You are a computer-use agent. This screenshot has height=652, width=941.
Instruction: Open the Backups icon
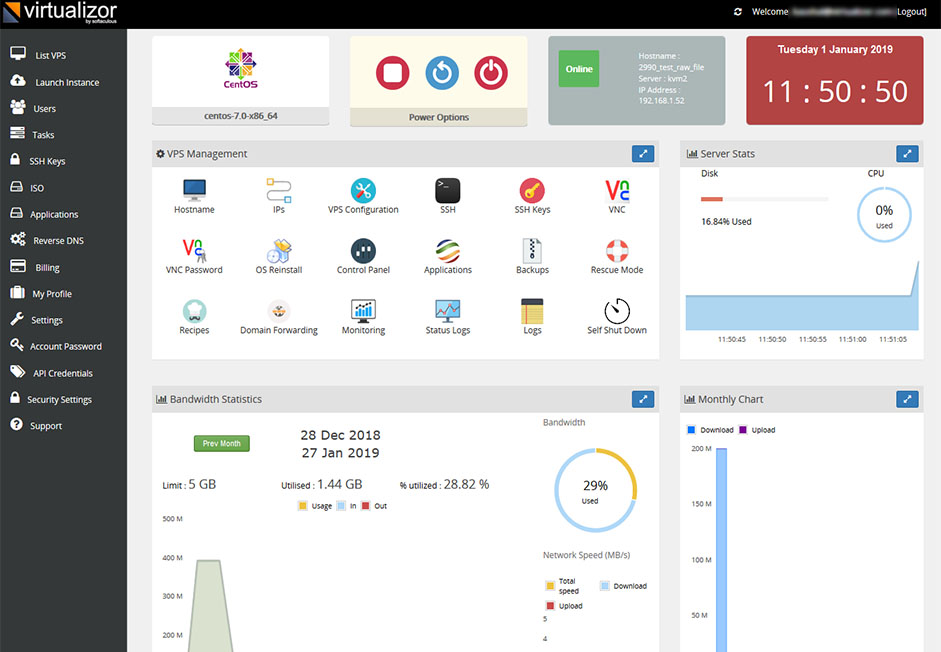532,250
